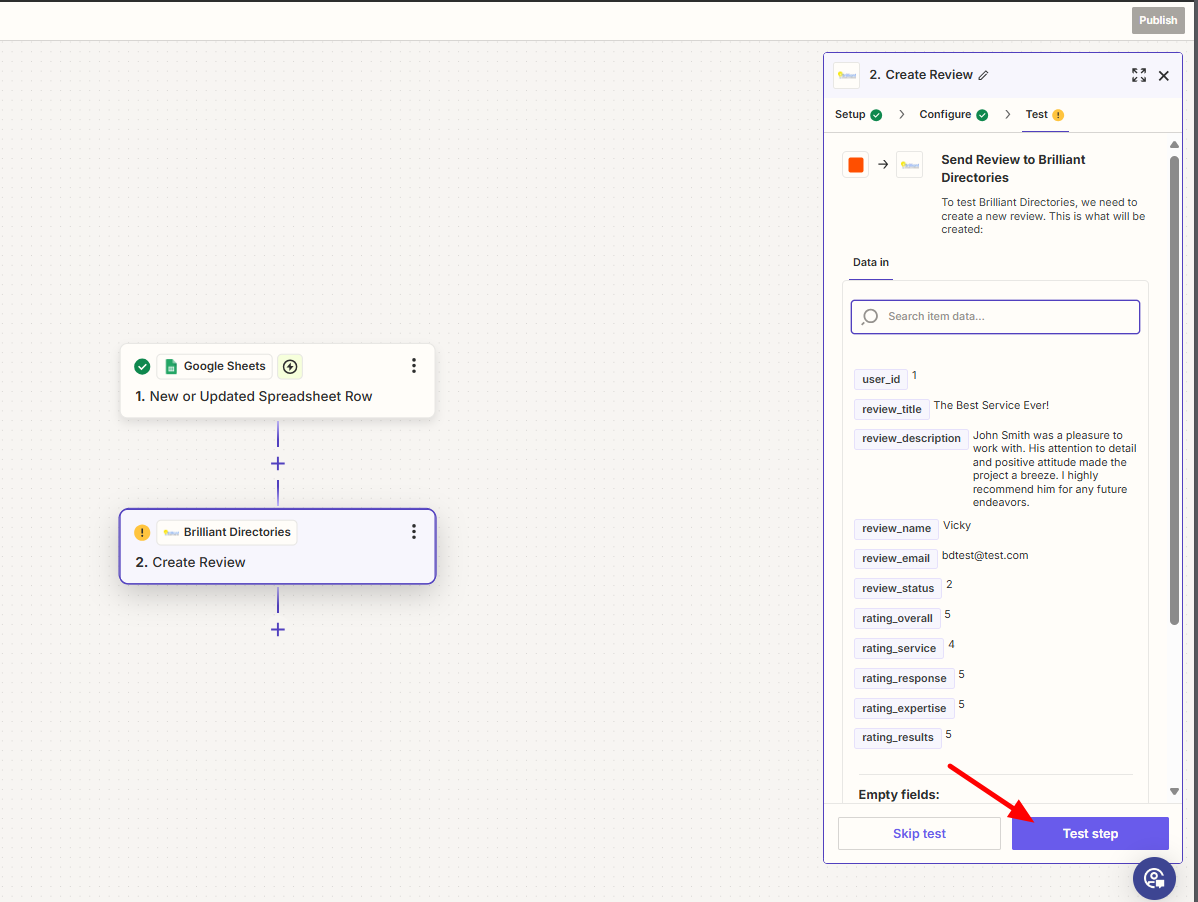Select the Google Sheets trigger step
The image size is (1198, 902).
tap(277, 380)
